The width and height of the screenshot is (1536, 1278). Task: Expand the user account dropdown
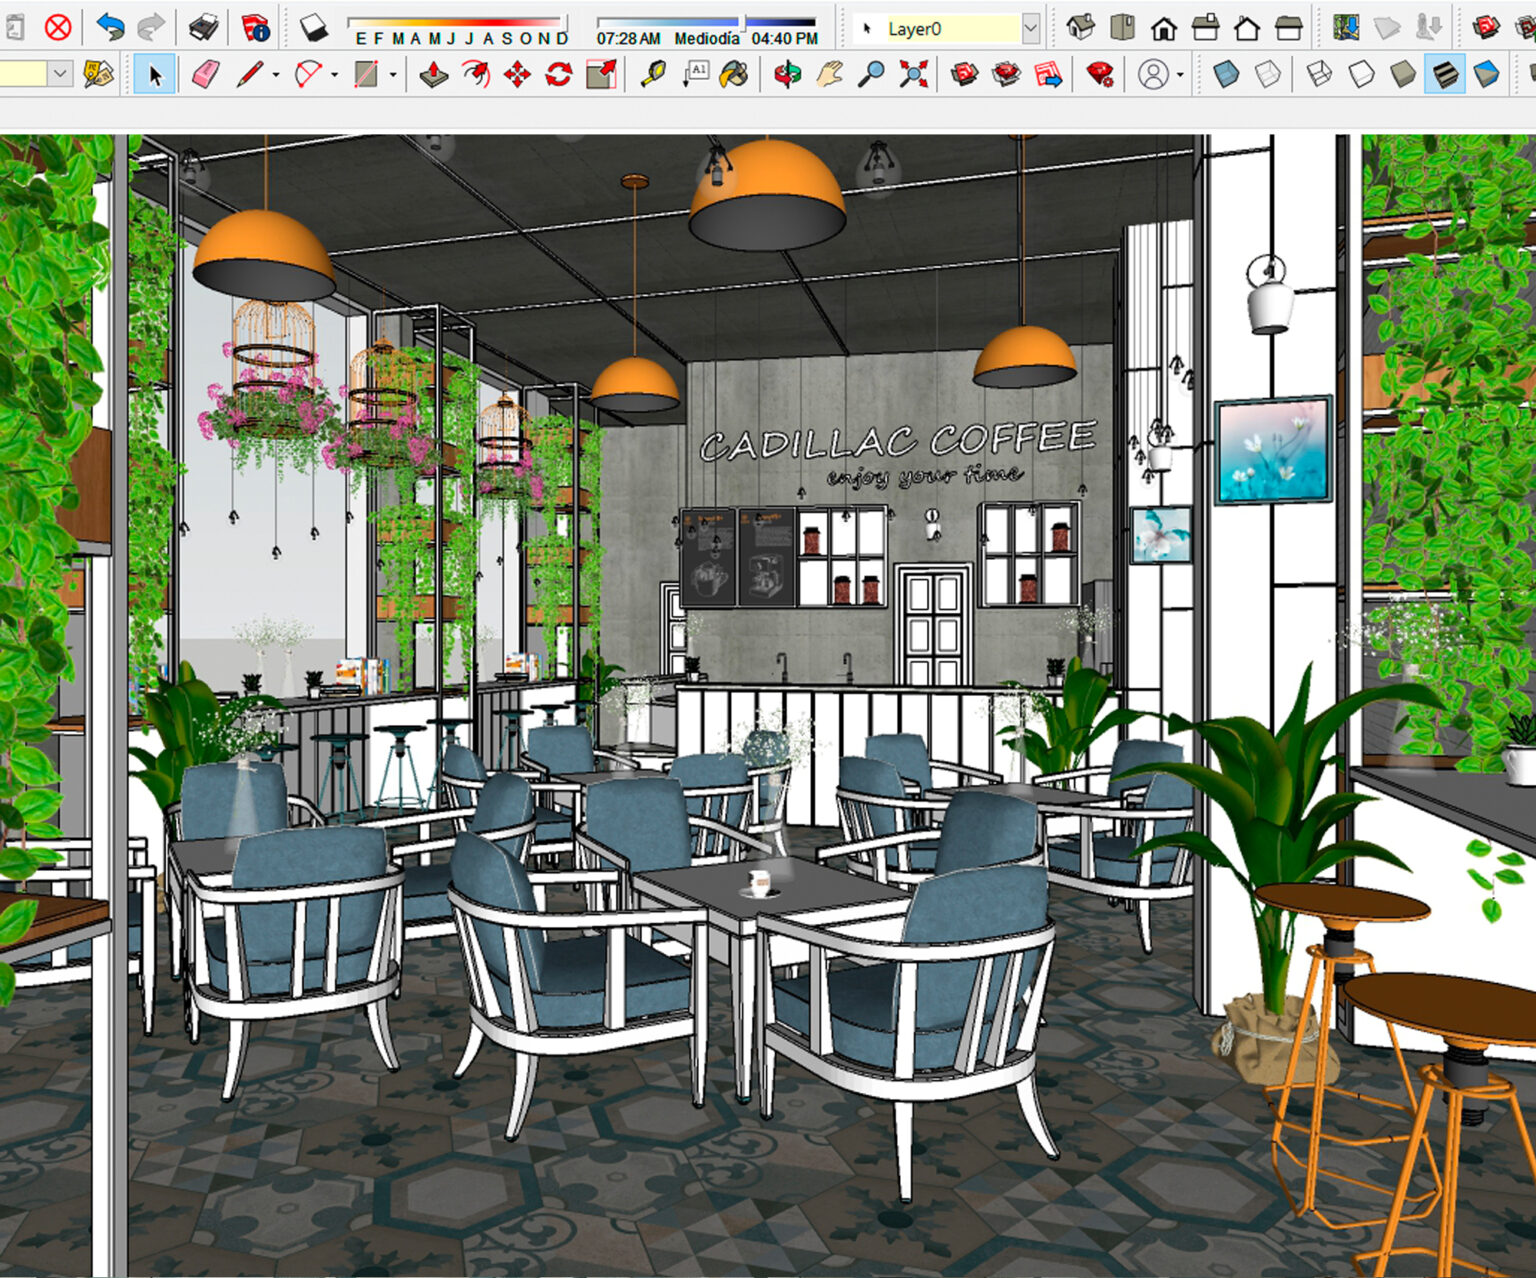click(1180, 75)
